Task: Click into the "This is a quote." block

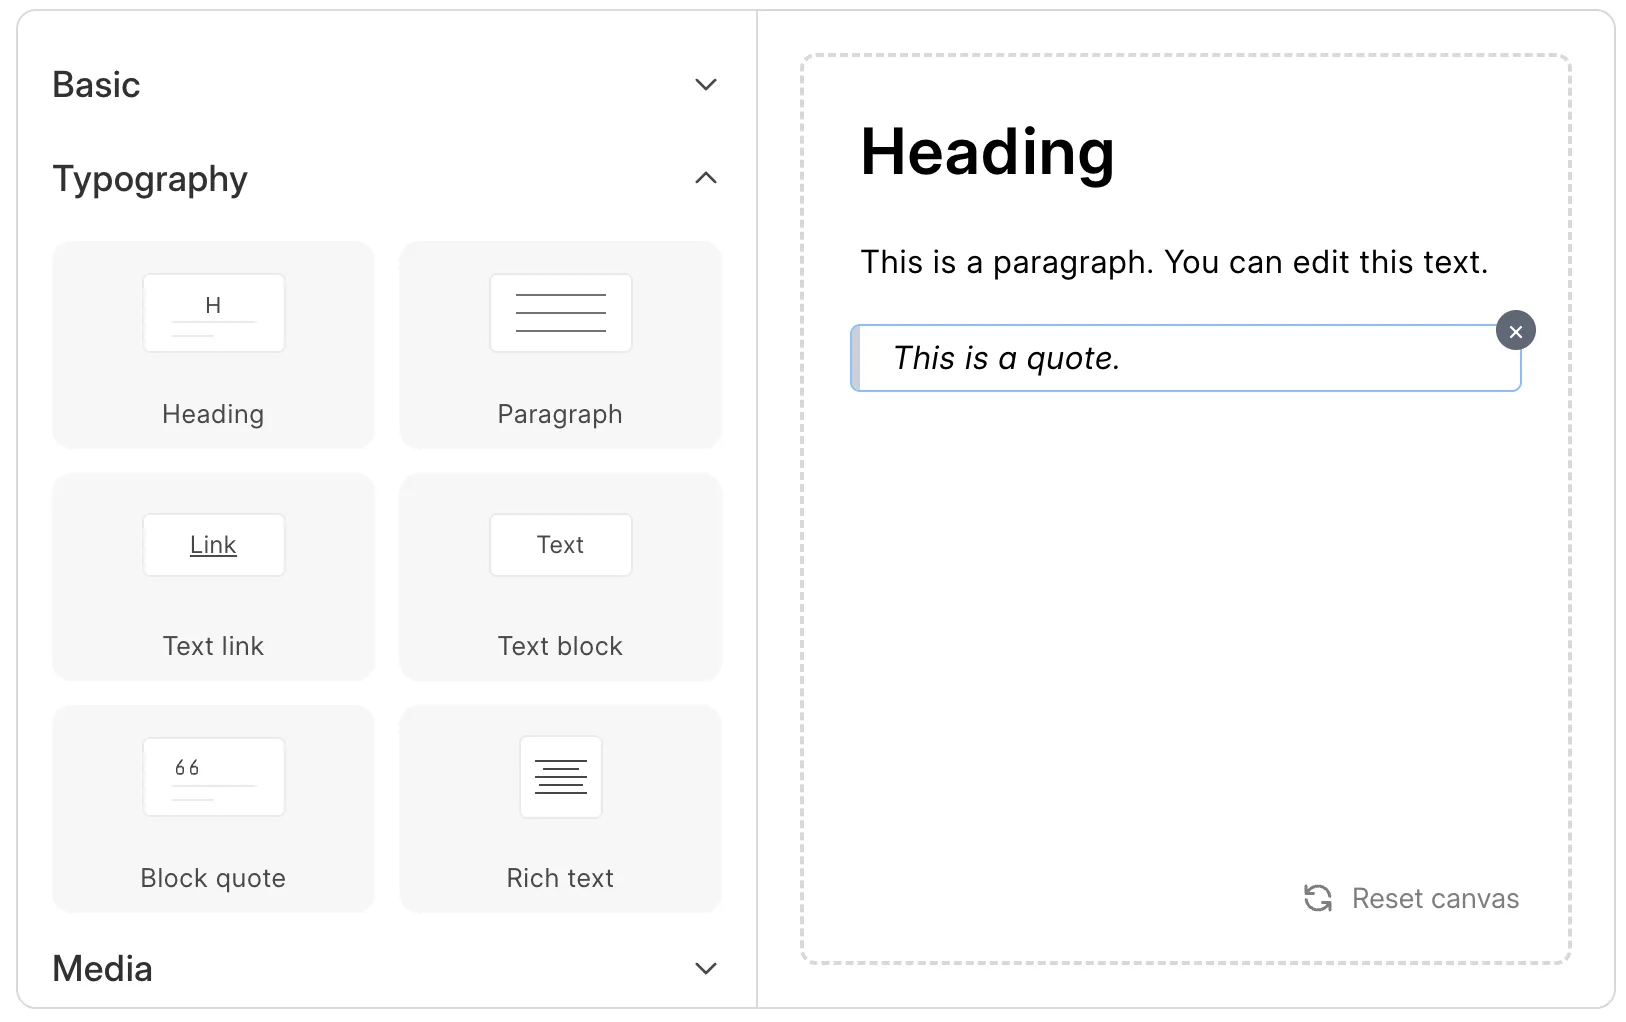Action: tap(1006, 358)
